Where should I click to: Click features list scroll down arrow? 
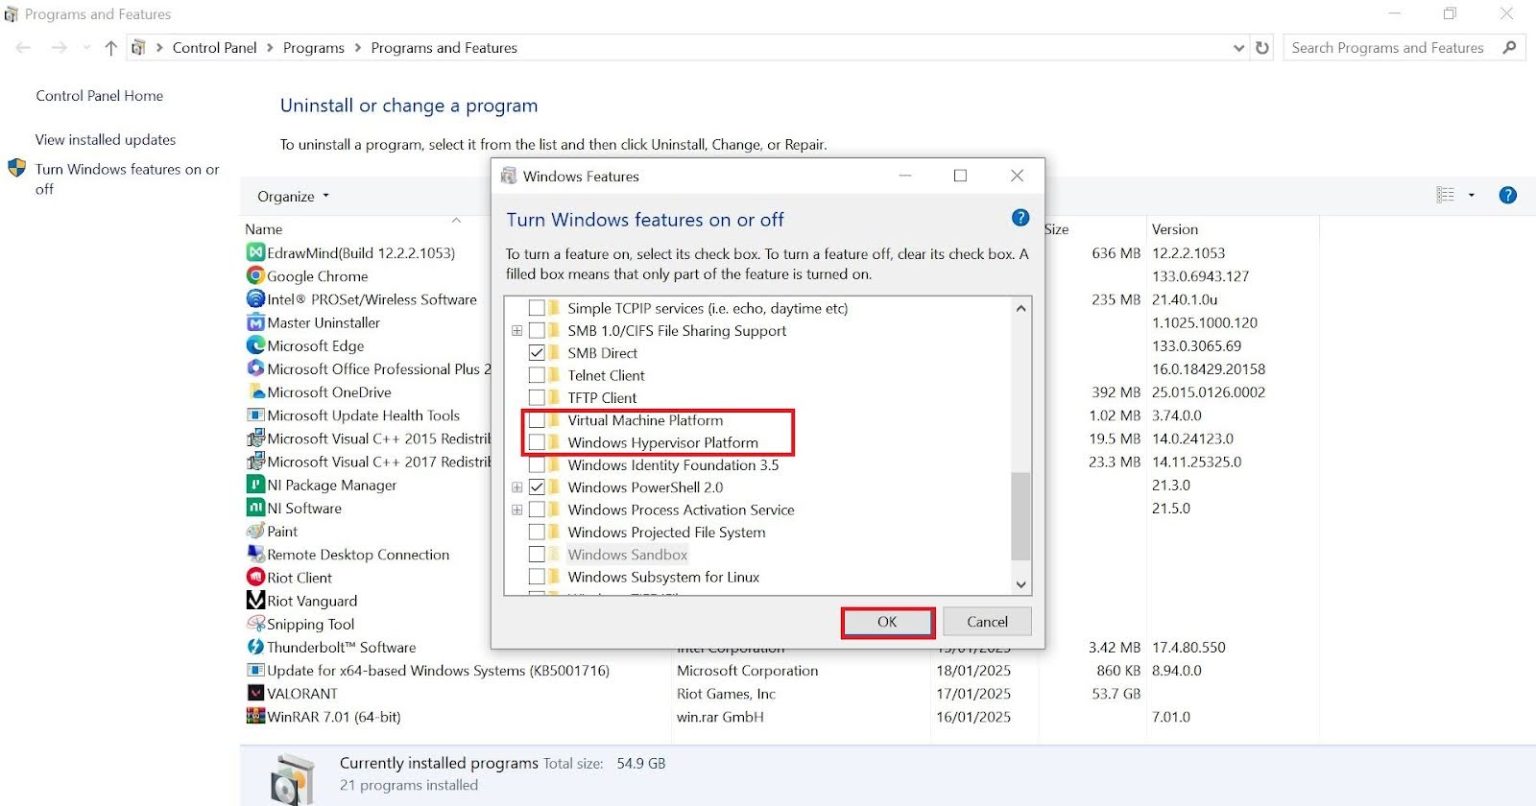1020,585
